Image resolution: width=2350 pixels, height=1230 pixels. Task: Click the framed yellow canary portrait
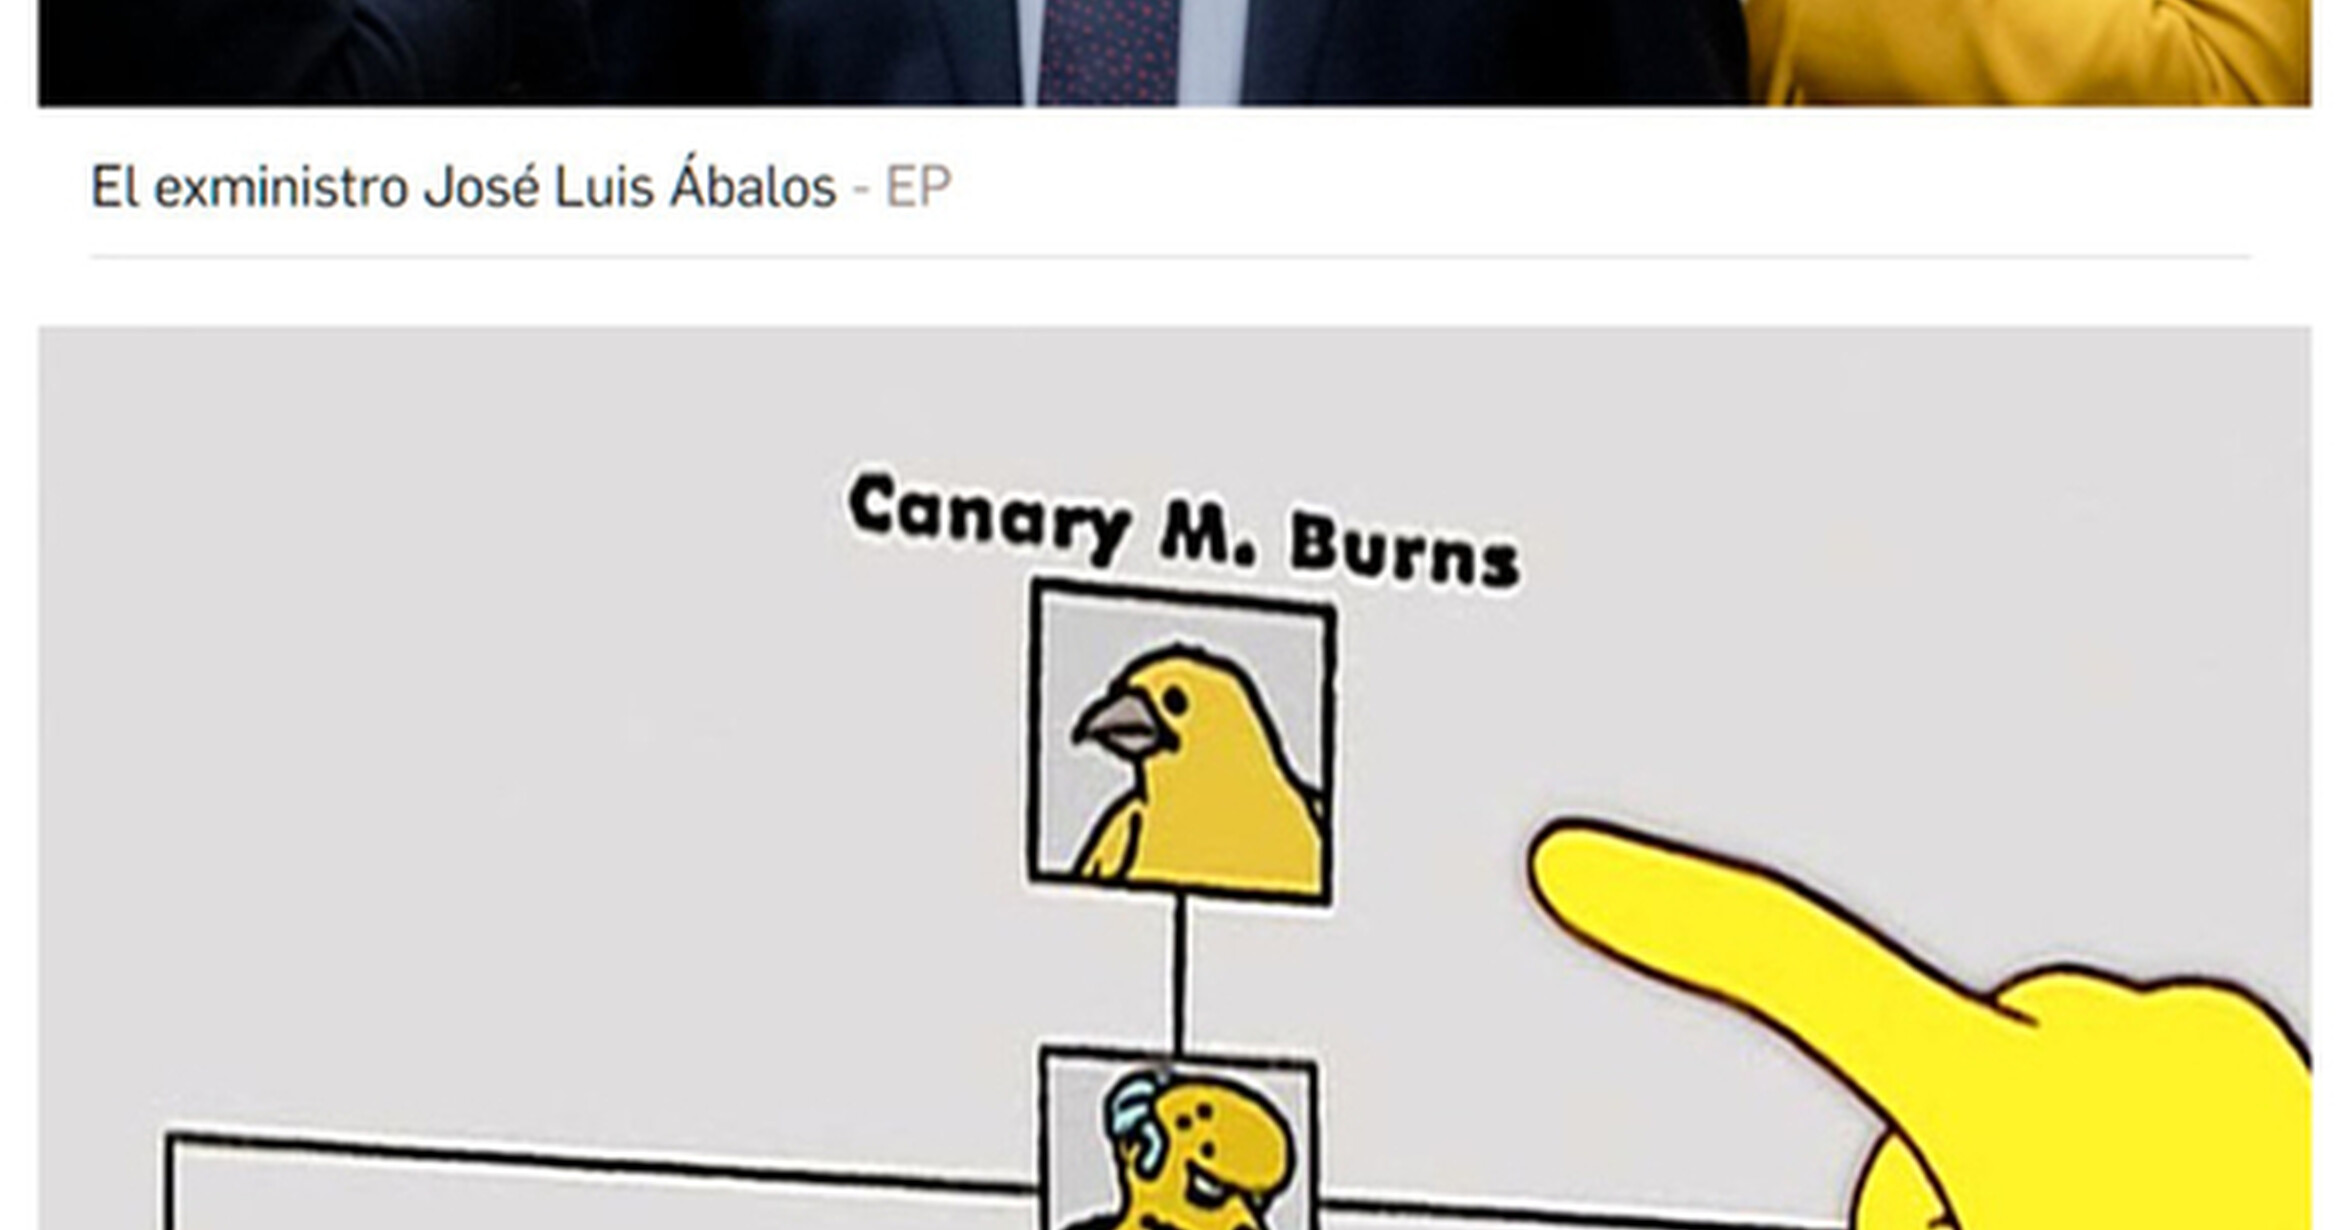[x=1182, y=742]
